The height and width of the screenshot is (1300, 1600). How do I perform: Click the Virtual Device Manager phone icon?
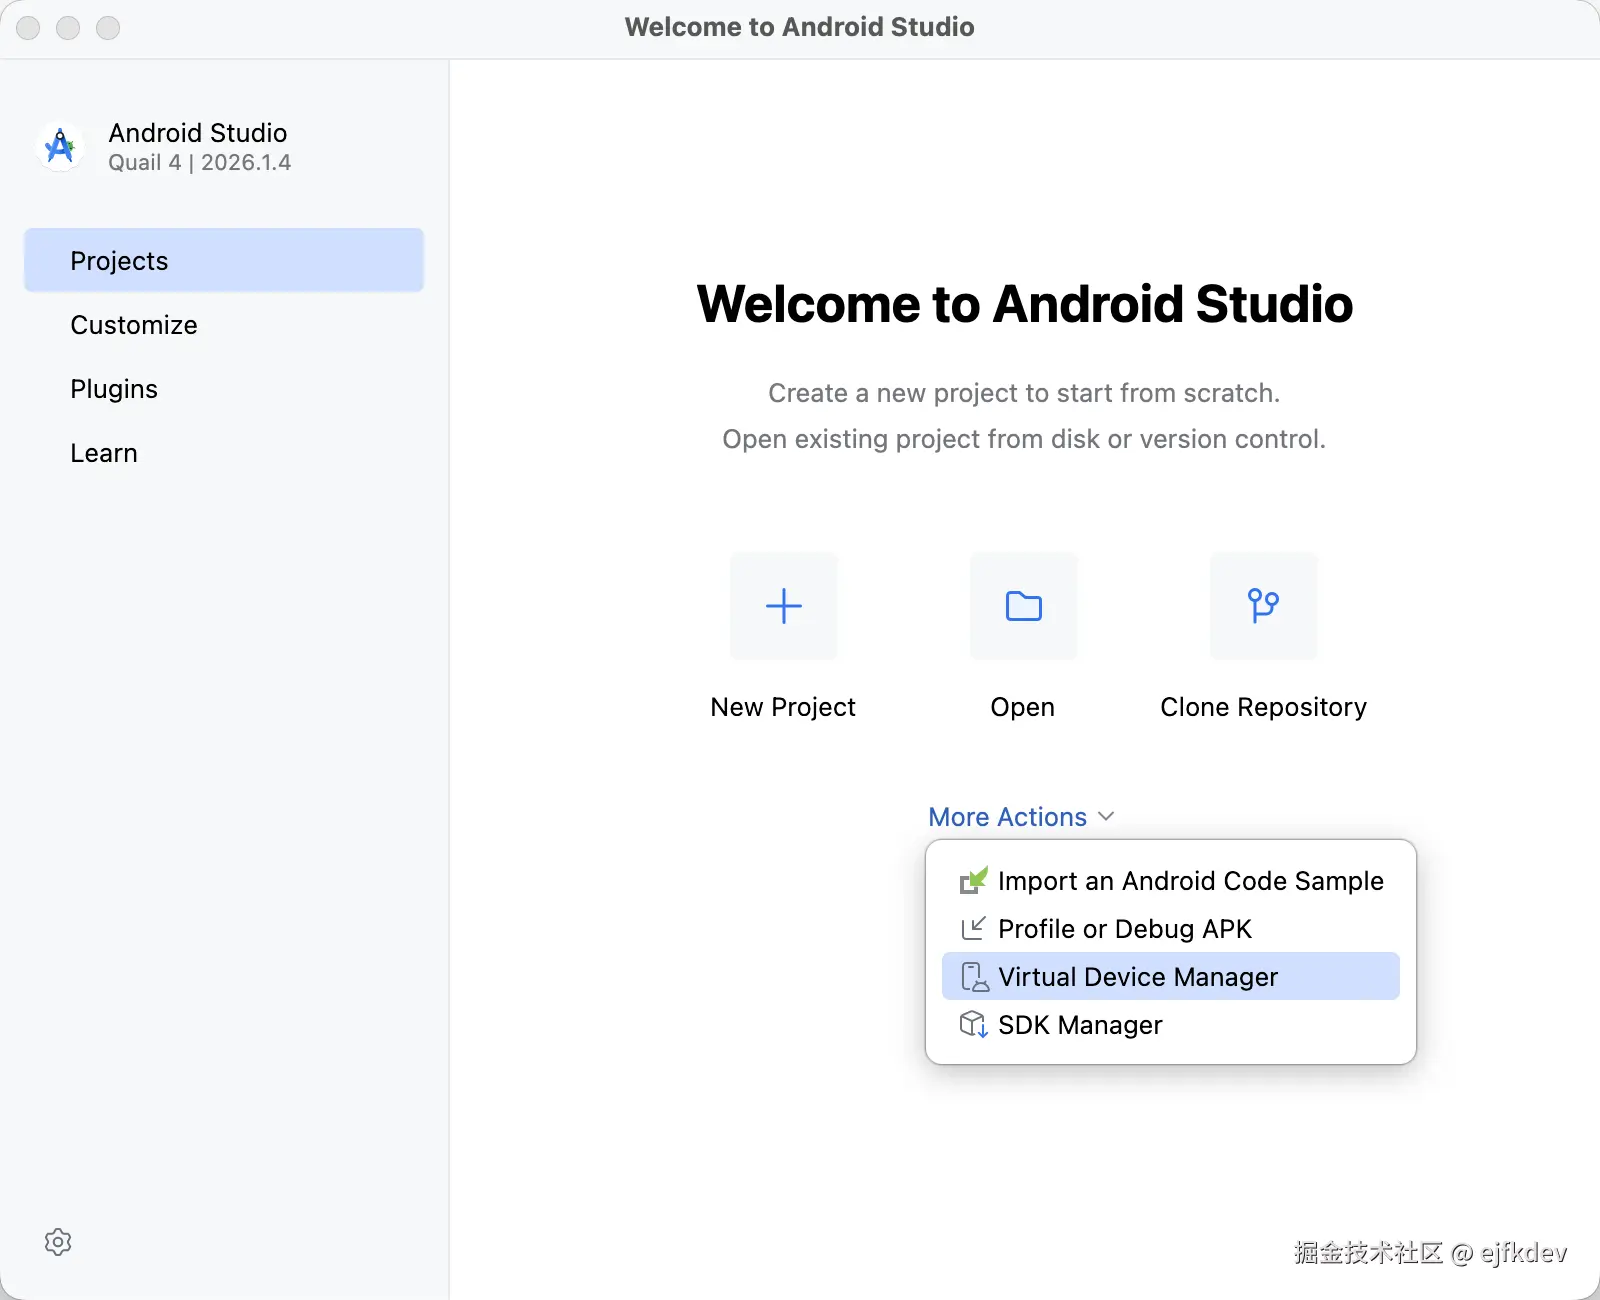tap(974, 977)
